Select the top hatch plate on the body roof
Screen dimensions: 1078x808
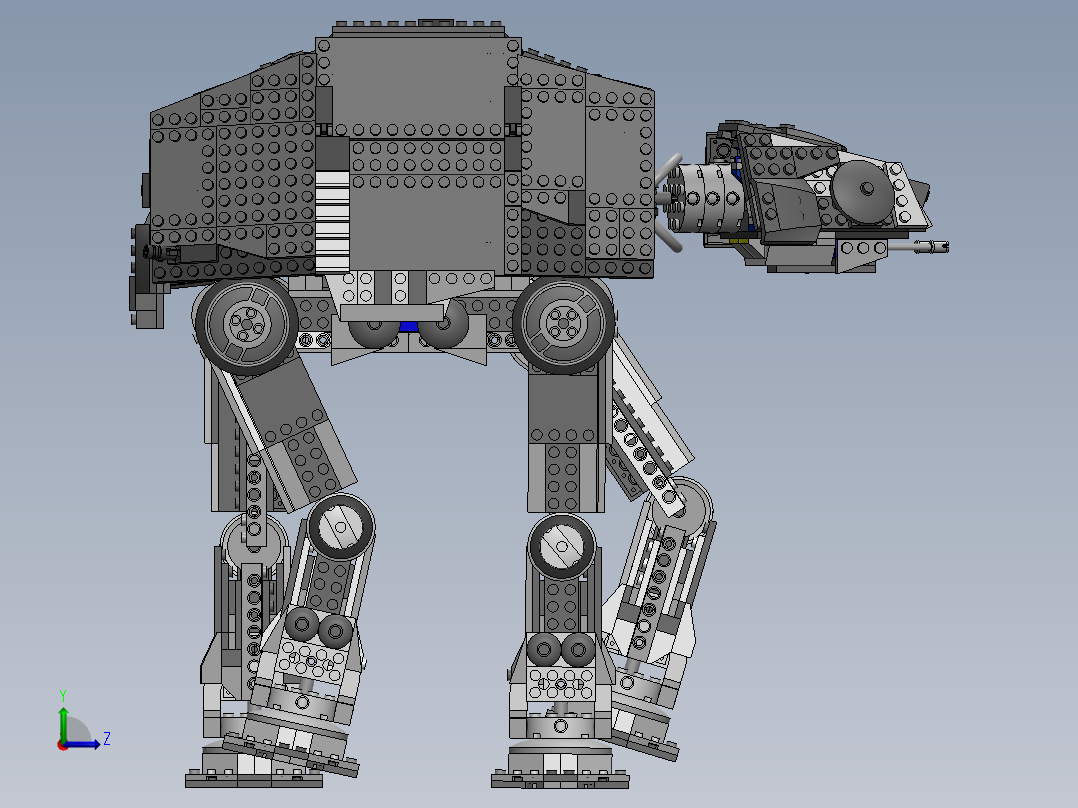(x=419, y=29)
